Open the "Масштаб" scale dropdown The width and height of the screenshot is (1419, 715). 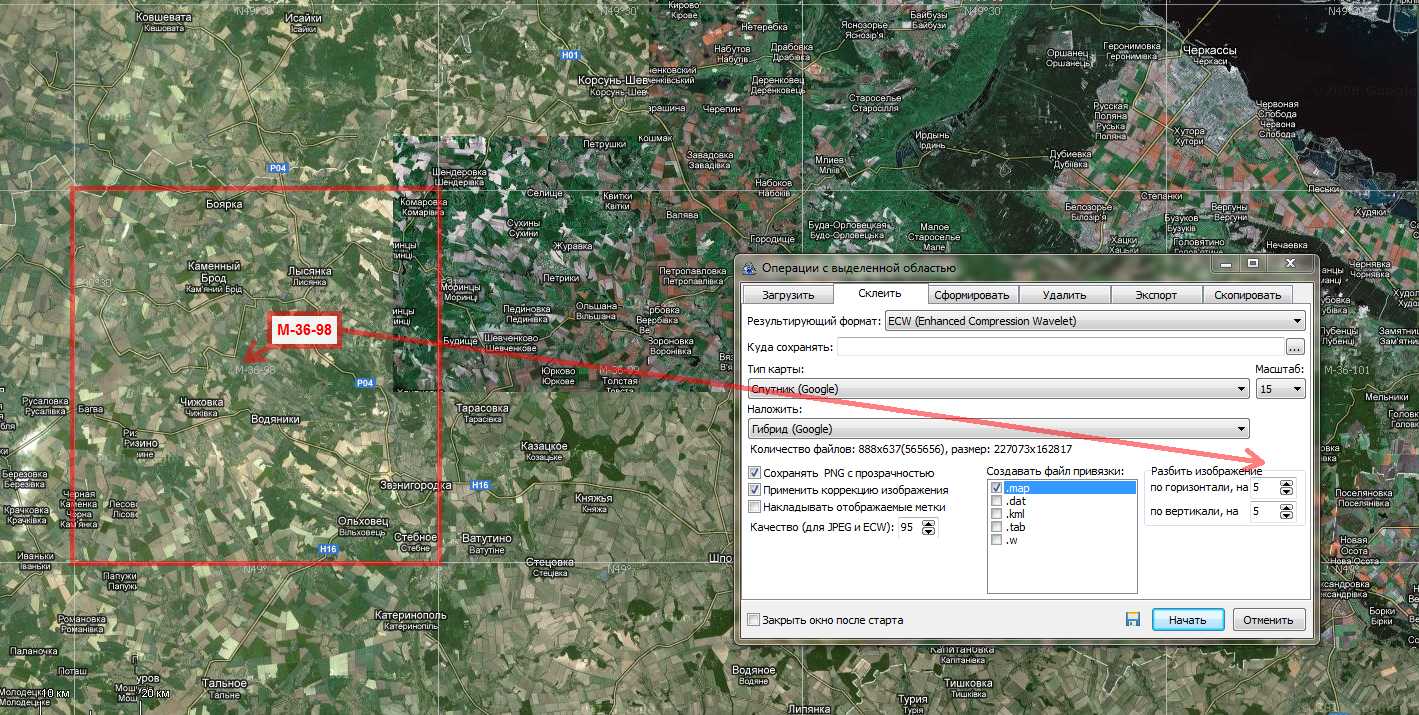(1281, 389)
